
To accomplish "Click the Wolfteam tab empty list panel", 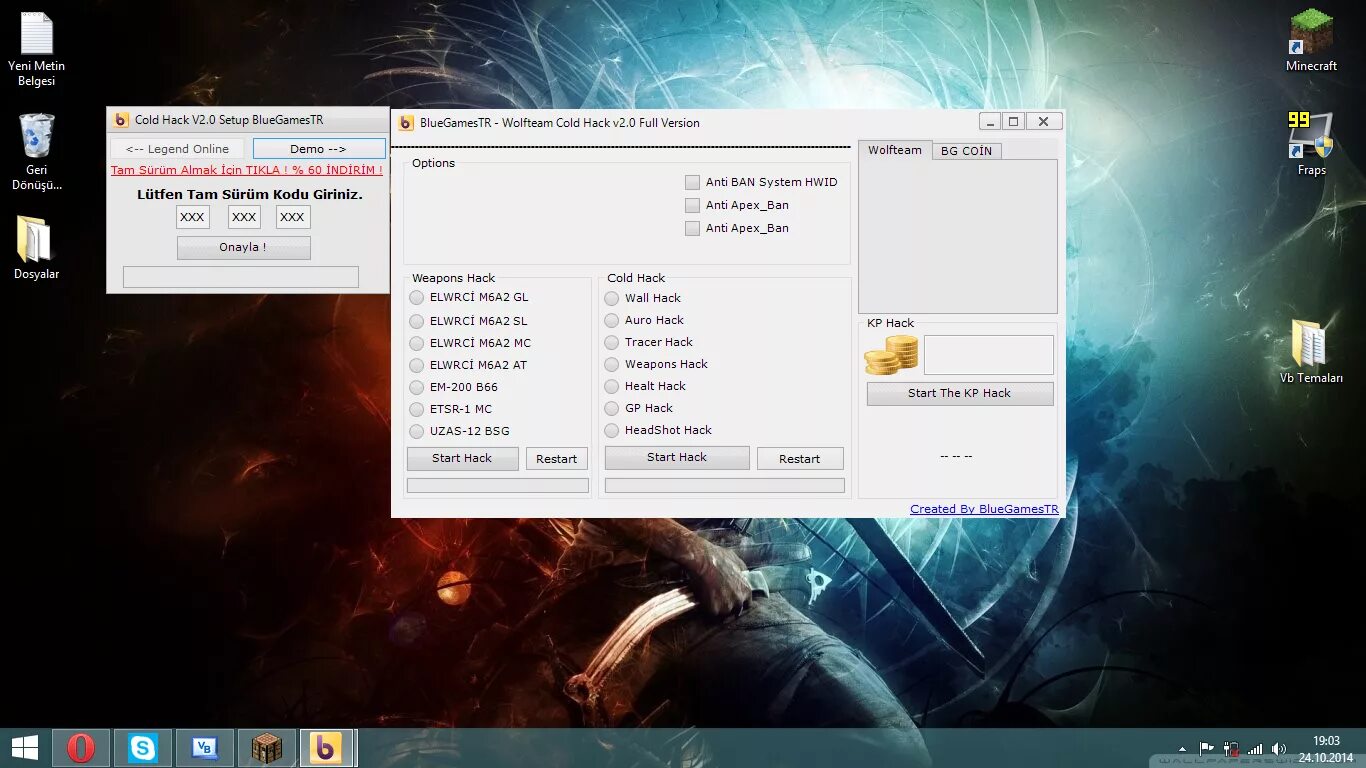I will tap(958, 236).
